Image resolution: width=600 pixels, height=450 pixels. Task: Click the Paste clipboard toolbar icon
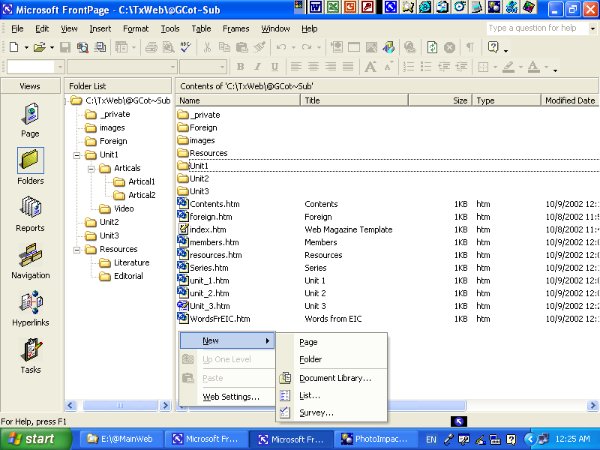[x=242, y=47]
